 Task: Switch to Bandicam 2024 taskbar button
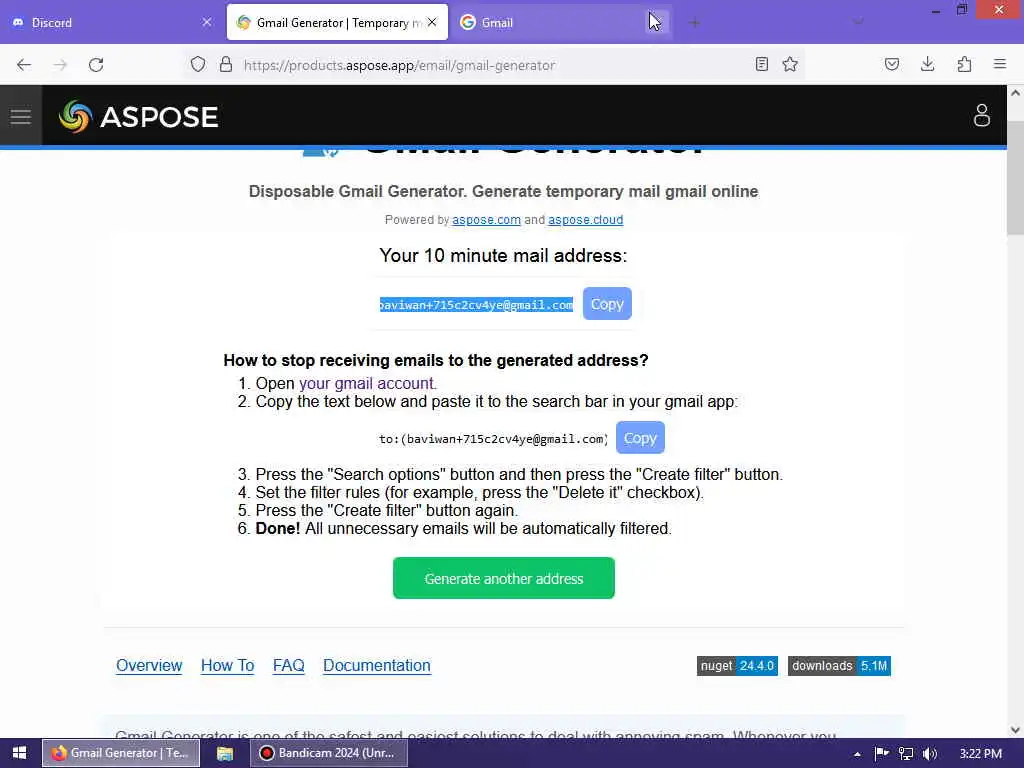329,753
